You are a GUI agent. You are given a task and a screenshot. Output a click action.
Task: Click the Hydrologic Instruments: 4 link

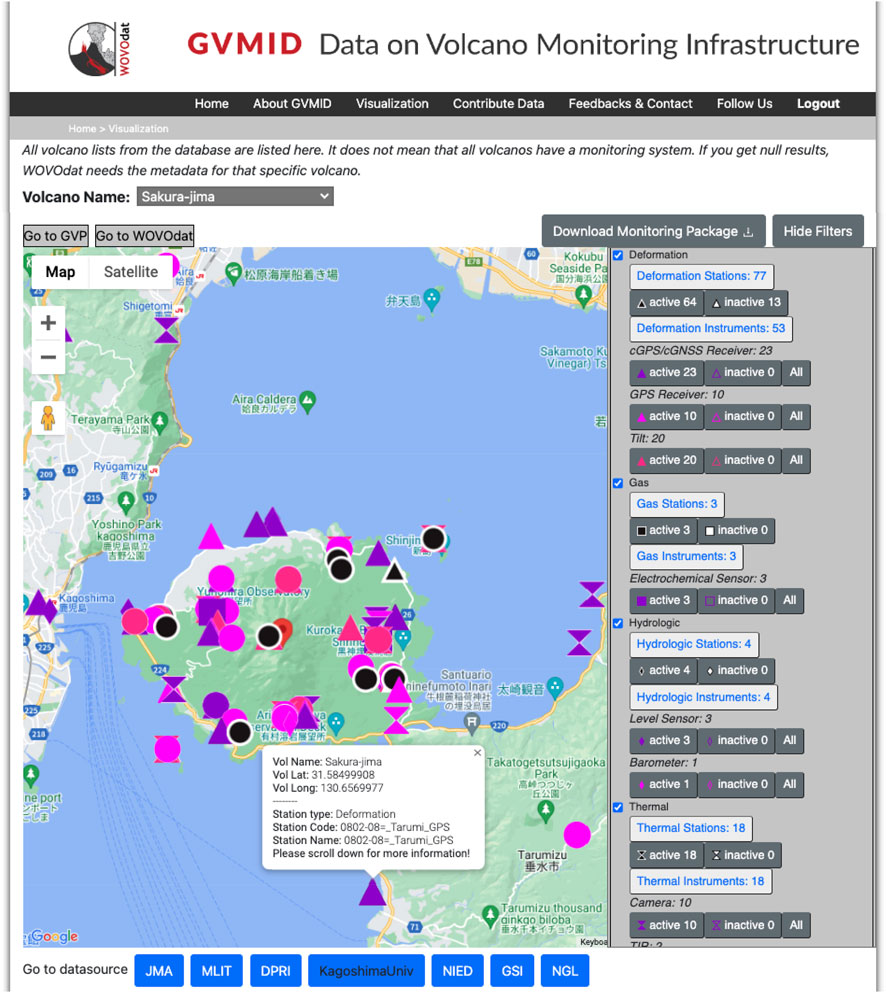click(704, 697)
